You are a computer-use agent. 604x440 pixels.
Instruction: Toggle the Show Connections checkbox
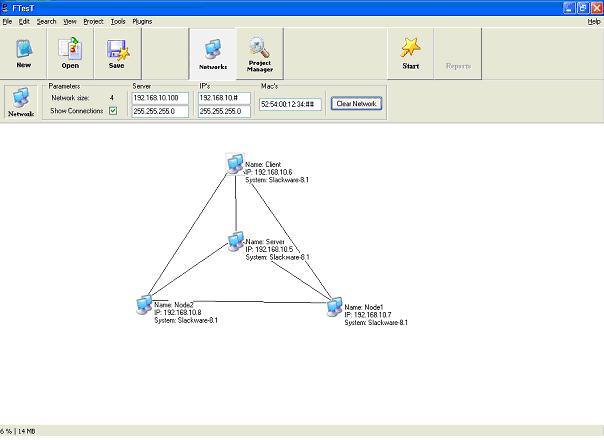112,111
